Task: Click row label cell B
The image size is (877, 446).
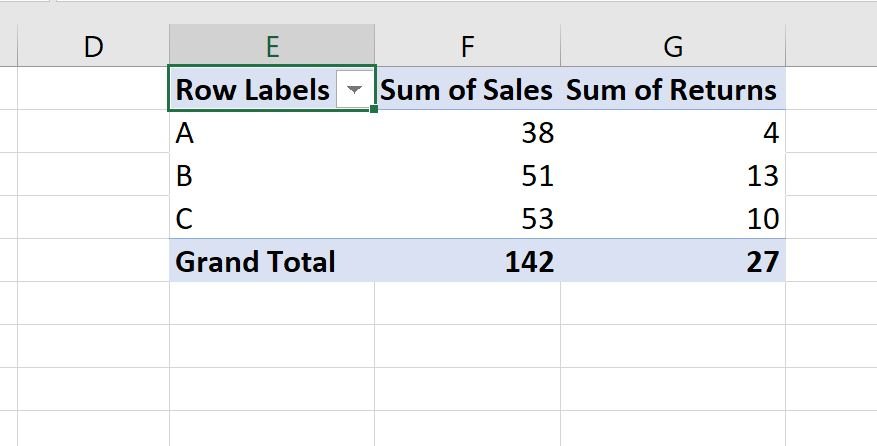Action: point(272,175)
